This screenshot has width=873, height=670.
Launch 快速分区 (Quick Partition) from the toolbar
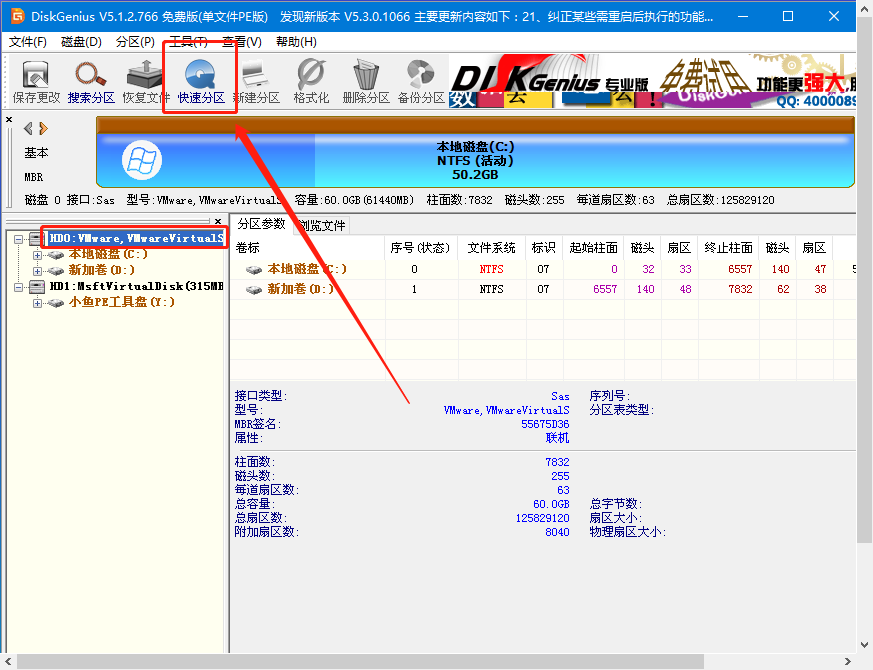201,81
